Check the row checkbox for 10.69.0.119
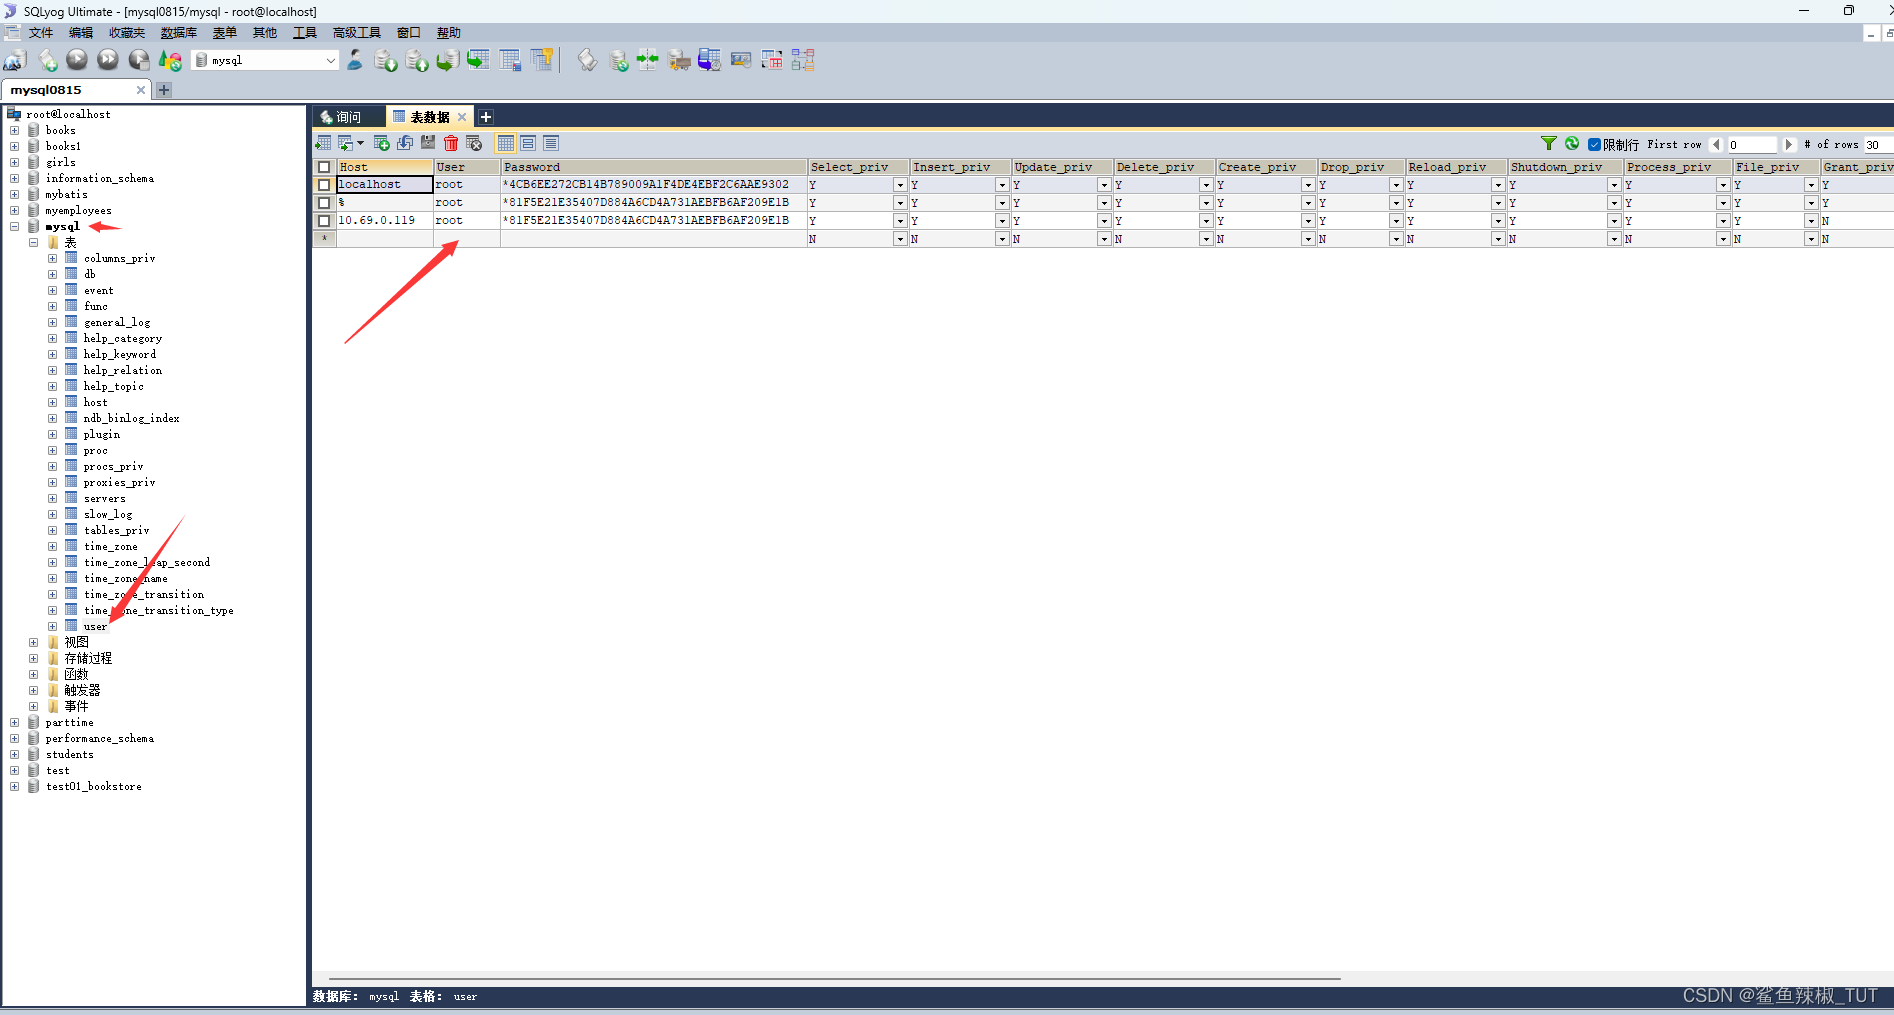This screenshot has height=1015, width=1894. [324, 221]
